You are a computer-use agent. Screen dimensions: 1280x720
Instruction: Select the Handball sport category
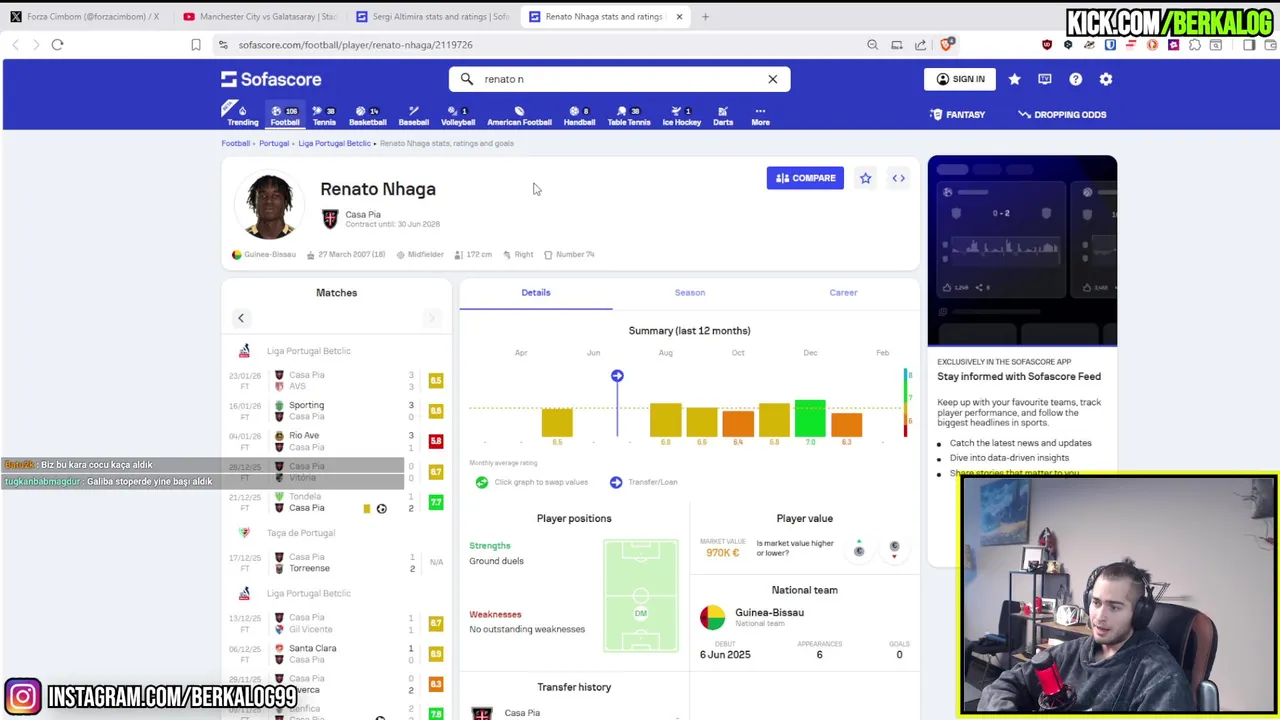579,115
